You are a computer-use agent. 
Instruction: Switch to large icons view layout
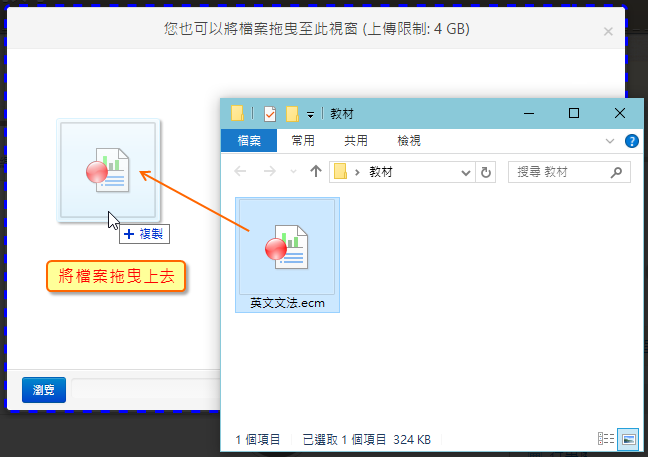point(628,439)
